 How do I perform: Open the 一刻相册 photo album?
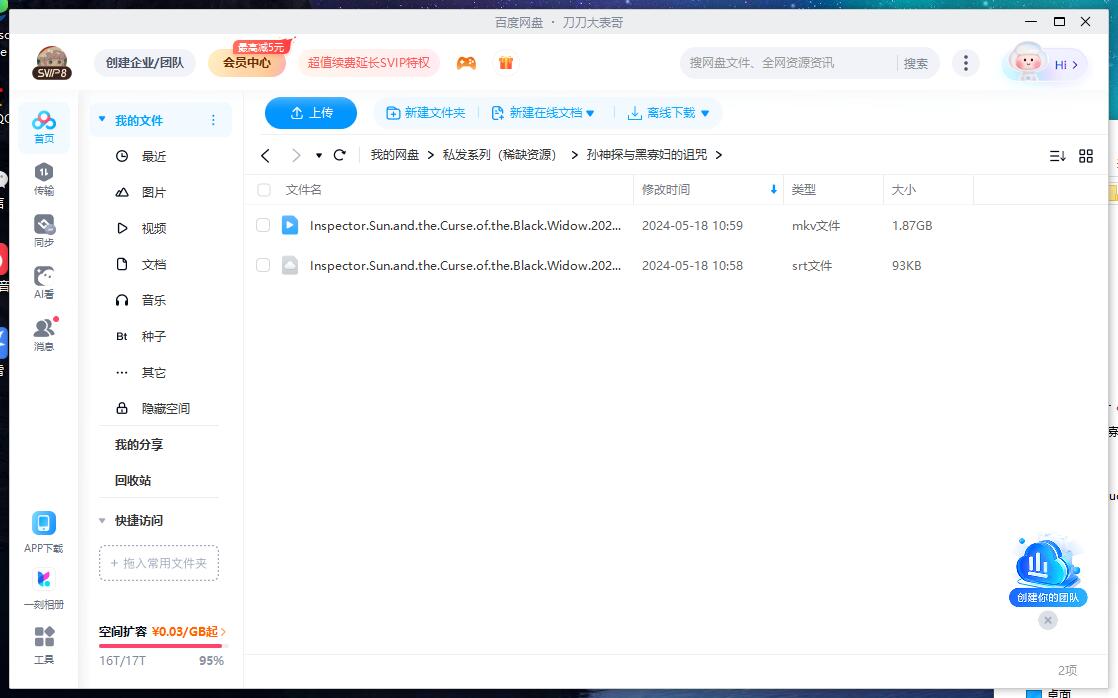[43, 588]
